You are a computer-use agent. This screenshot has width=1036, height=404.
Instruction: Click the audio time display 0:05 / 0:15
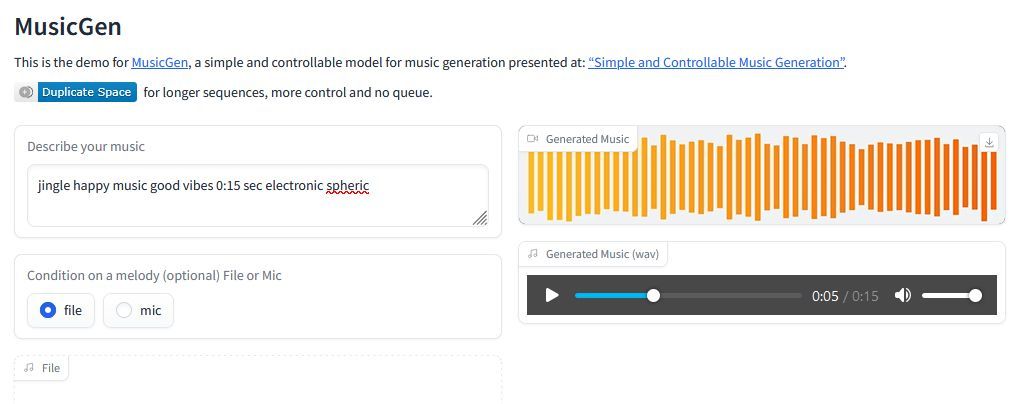pos(845,296)
